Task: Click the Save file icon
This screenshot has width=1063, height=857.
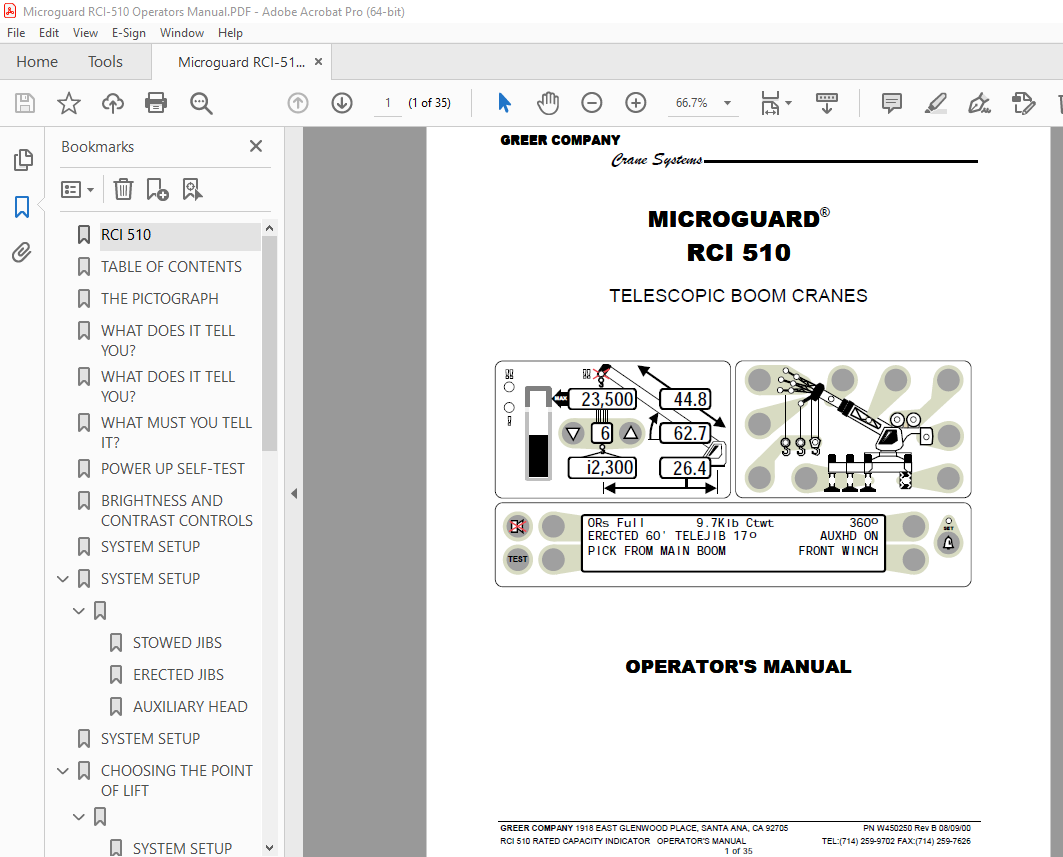Action: [x=25, y=103]
